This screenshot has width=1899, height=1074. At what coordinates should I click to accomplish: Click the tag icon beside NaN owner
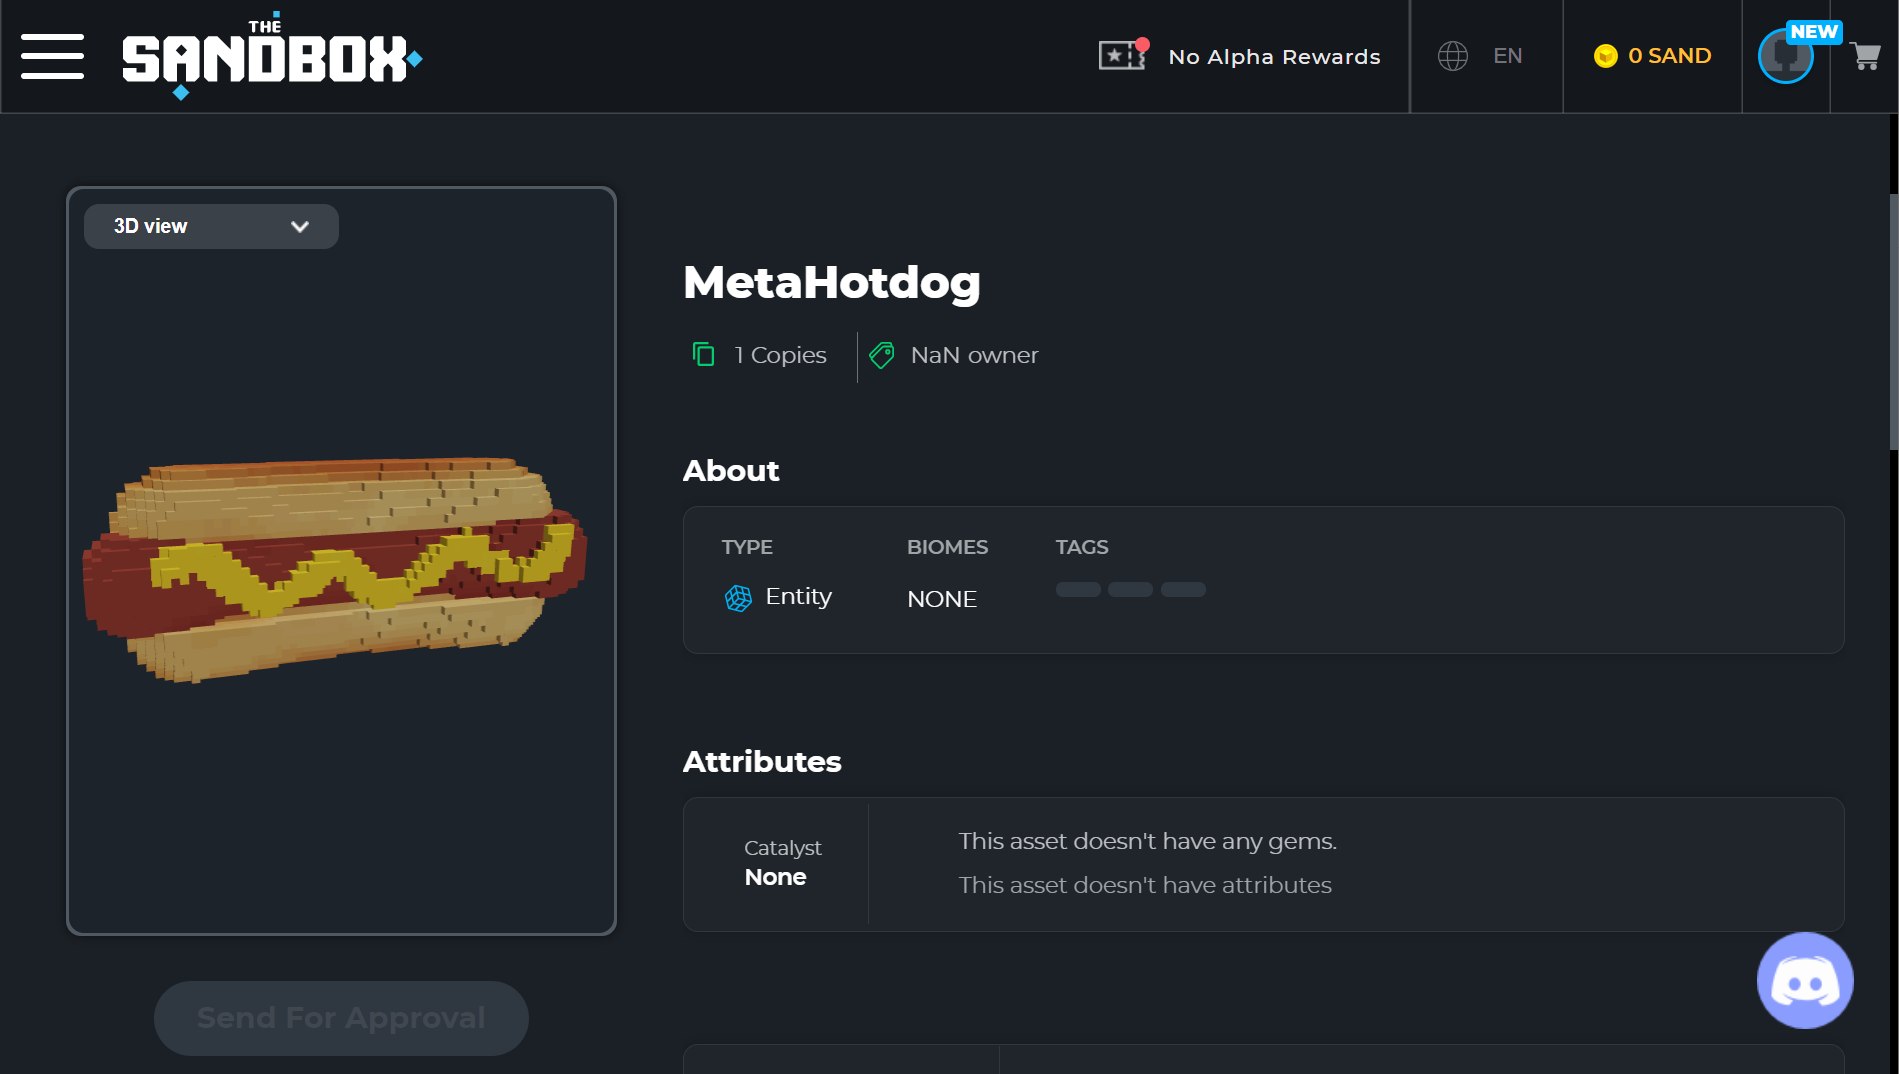coord(882,355)
